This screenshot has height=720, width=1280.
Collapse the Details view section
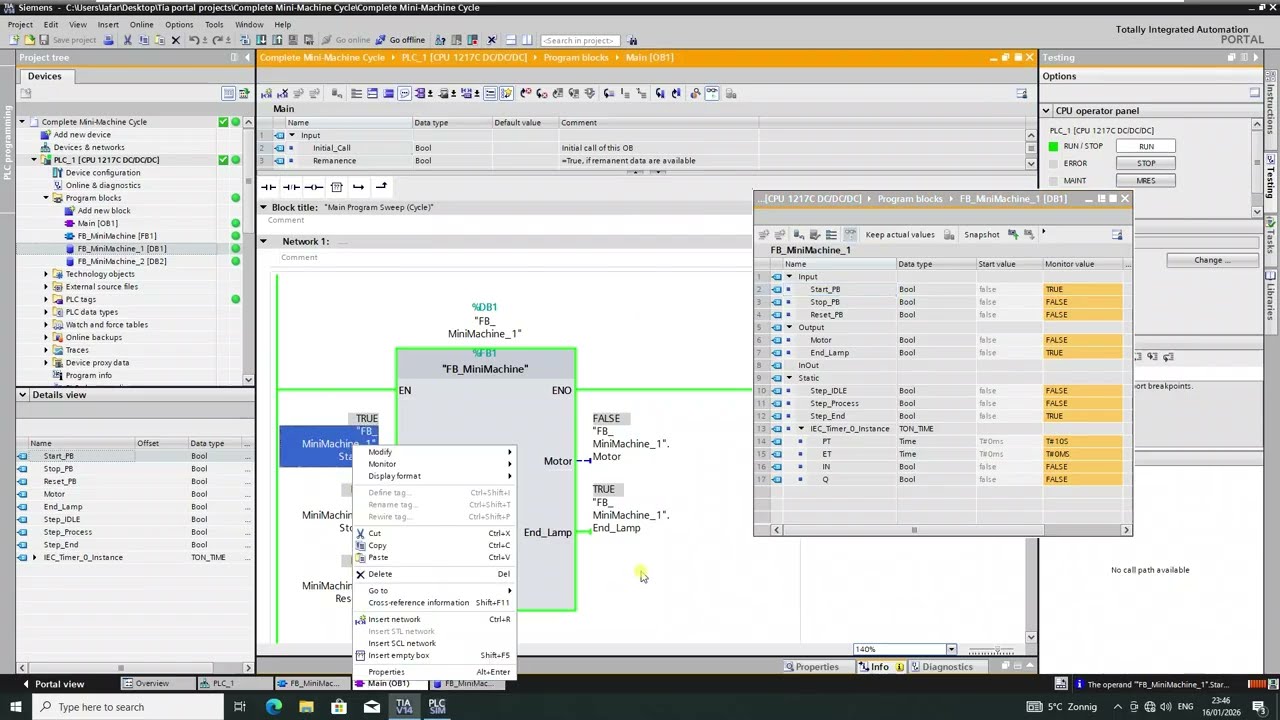point(23,395)
